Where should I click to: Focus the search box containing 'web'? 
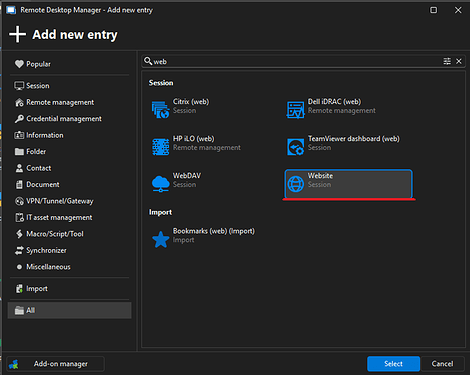pyautogui.click(x=297, y=61)
